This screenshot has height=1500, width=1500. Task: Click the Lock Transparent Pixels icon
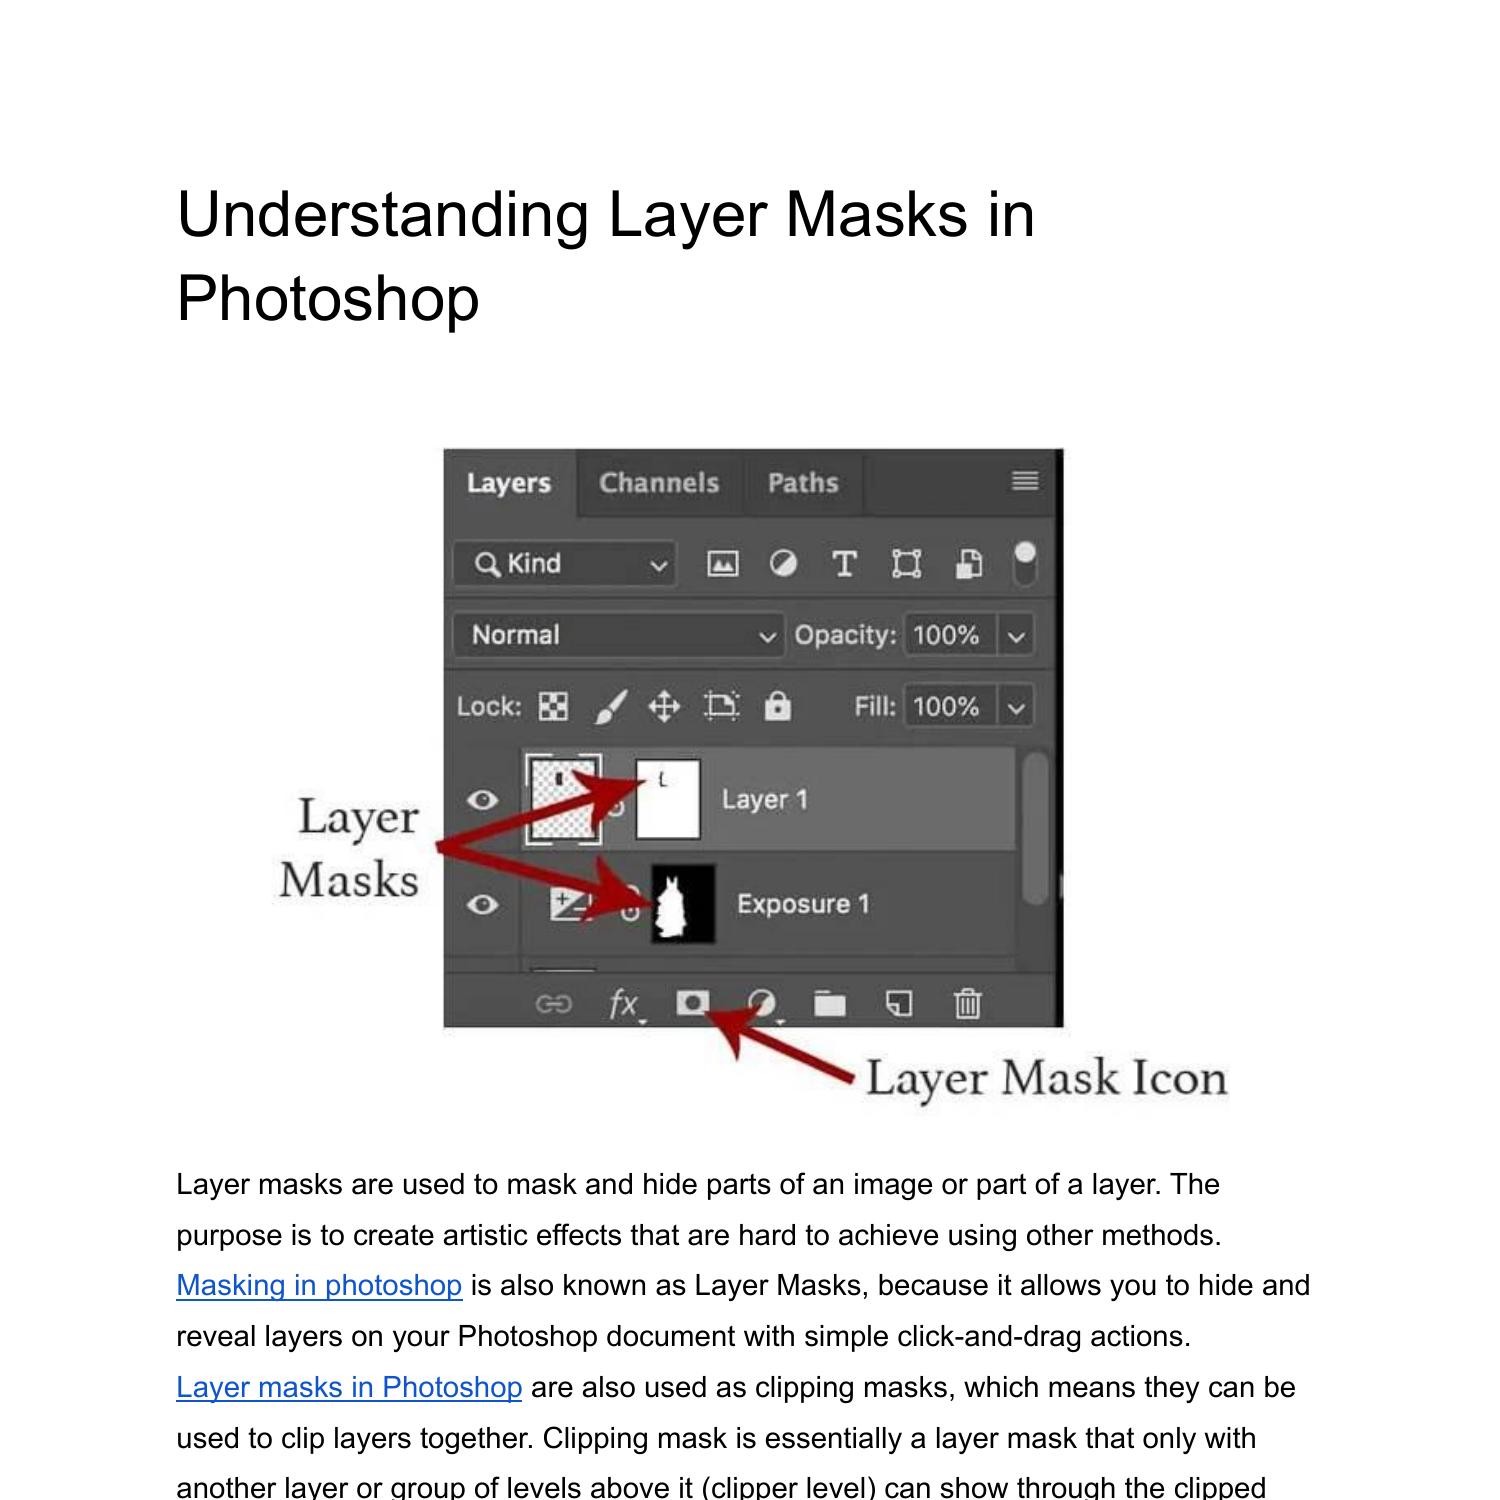pos(554,705)
